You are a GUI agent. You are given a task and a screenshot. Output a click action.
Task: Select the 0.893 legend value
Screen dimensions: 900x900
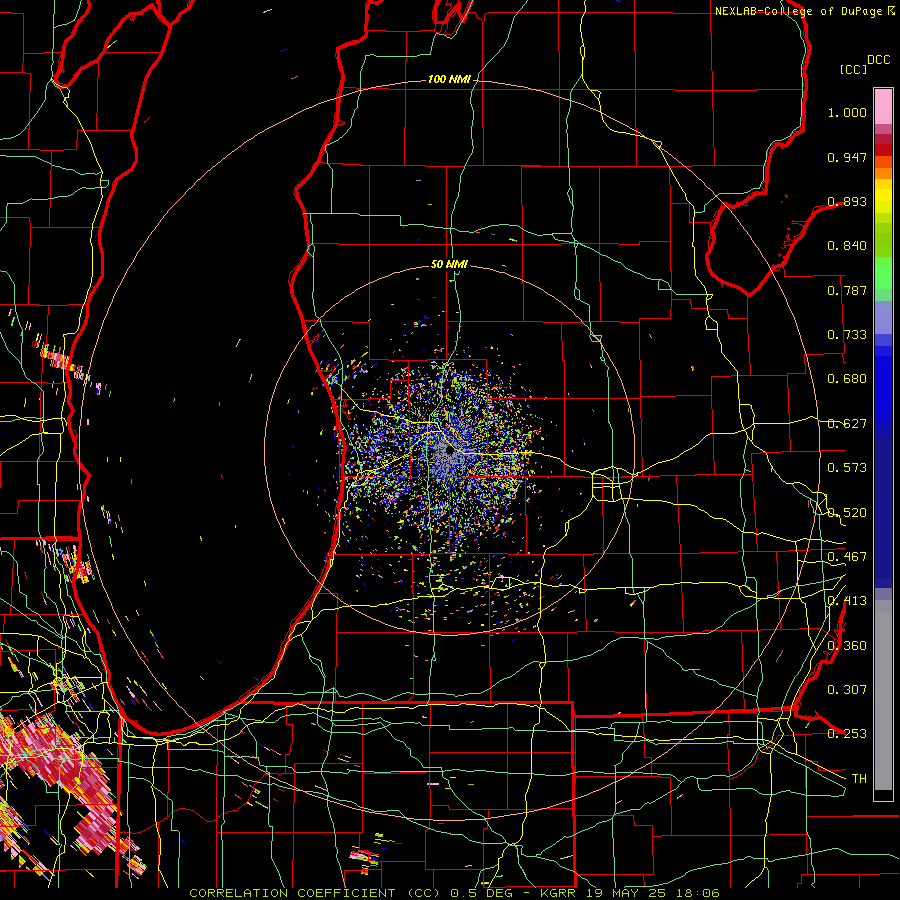tap(847, 201)
